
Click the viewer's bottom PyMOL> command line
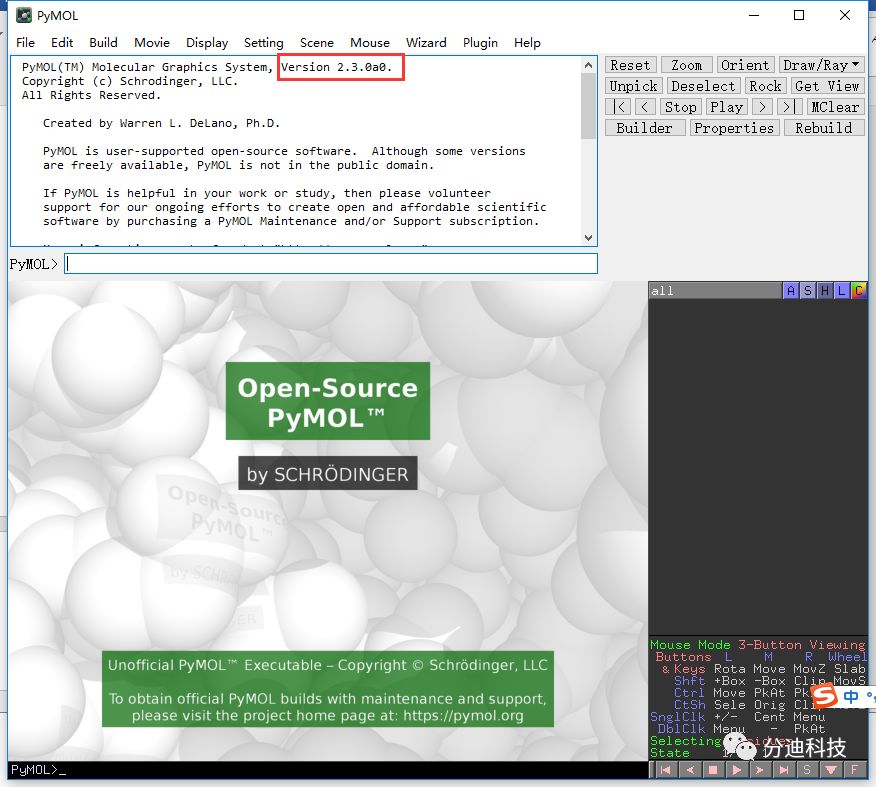pos(327,770)
